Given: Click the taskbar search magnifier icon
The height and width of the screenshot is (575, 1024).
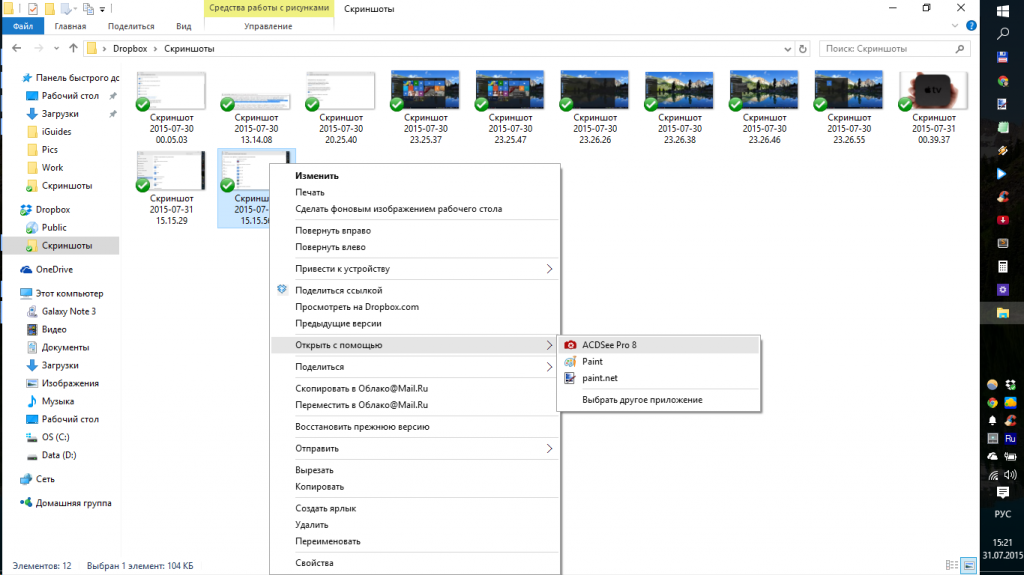Looking at the screenshot, I should [1003, 33].
